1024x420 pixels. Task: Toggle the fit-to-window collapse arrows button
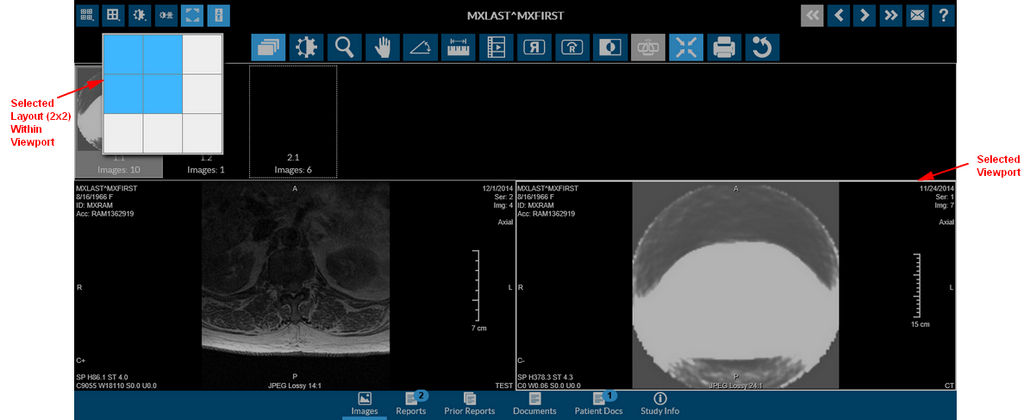(x=686, y=47)
